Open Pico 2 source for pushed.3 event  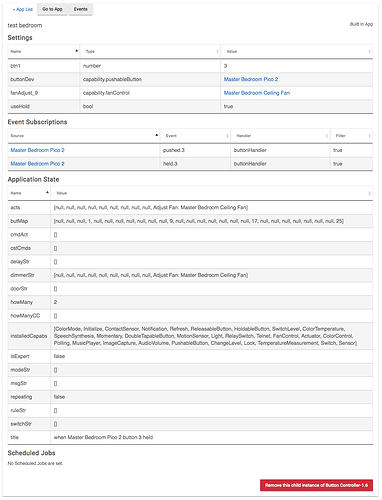(37, 150)
